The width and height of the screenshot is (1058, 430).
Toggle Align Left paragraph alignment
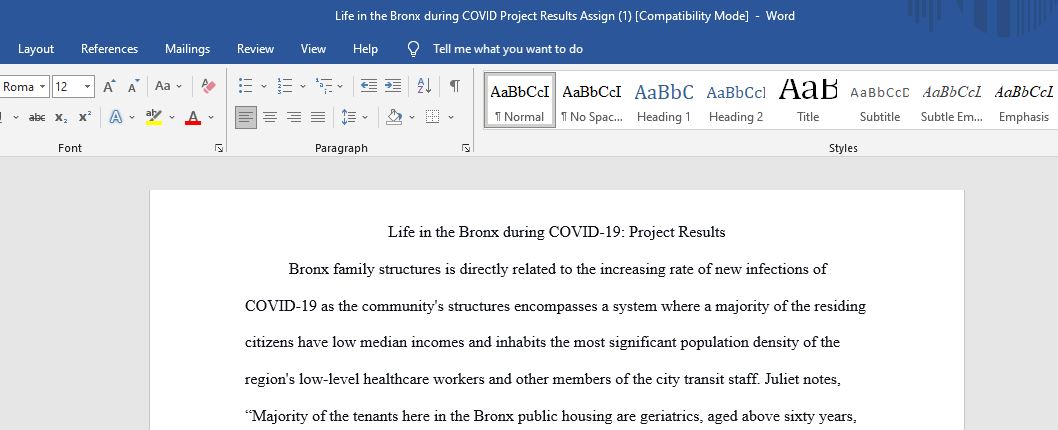click(x=246, y=117)
